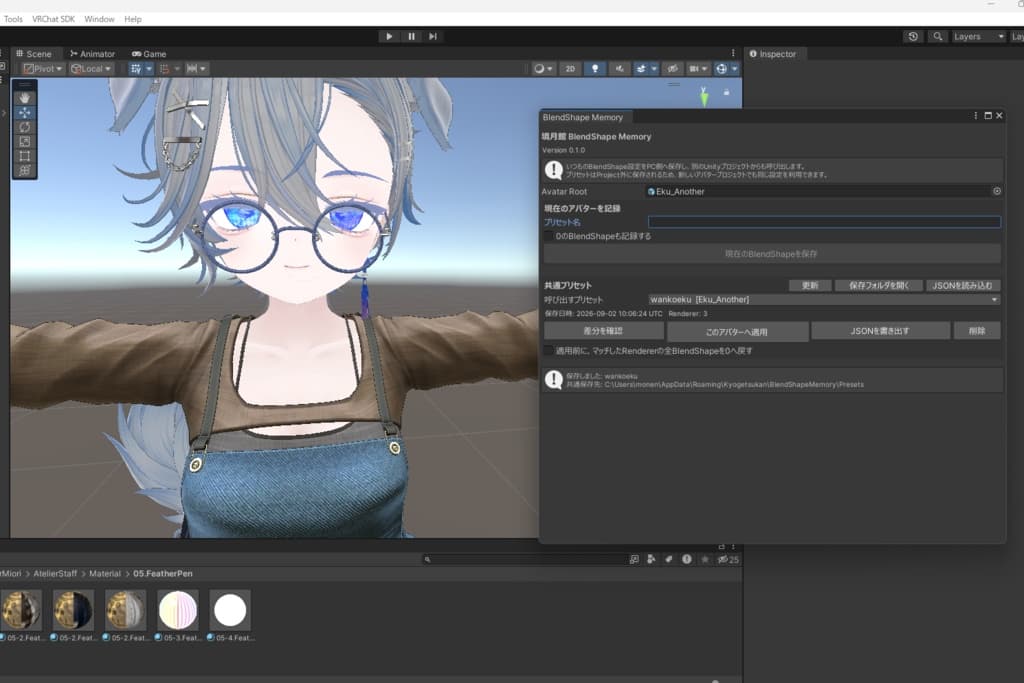
Task: Select the BlendShape Memory tab
Action: 583,117
